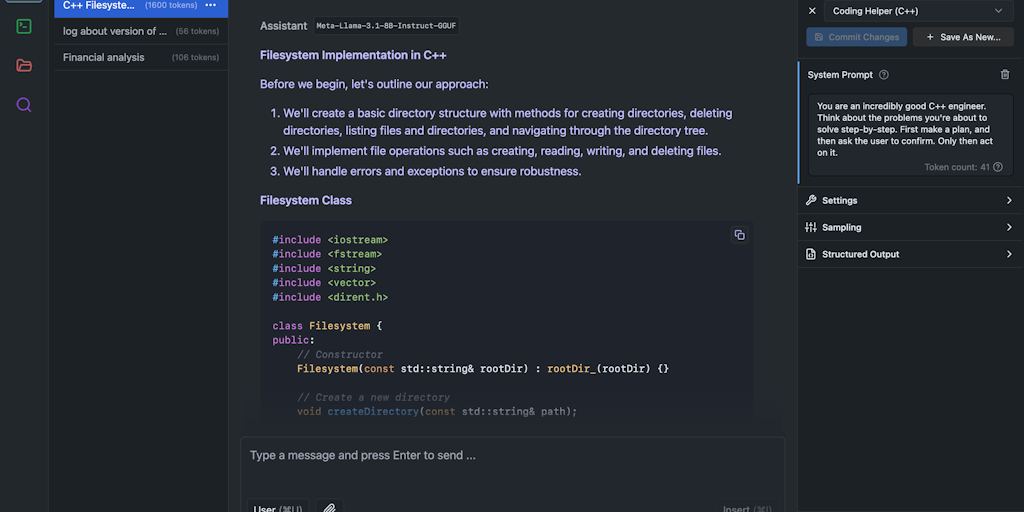Copy the code block using copy icon
The image size is (1024, 512).
click(x=739, y=235)
